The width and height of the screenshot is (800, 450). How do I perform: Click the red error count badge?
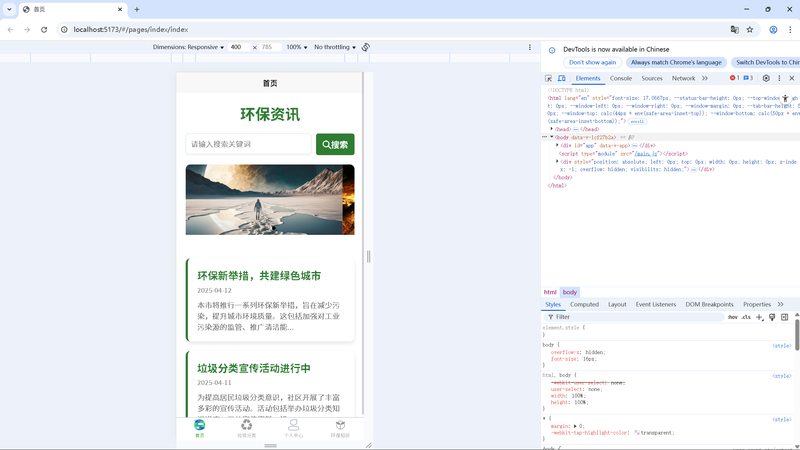(734, 78)
